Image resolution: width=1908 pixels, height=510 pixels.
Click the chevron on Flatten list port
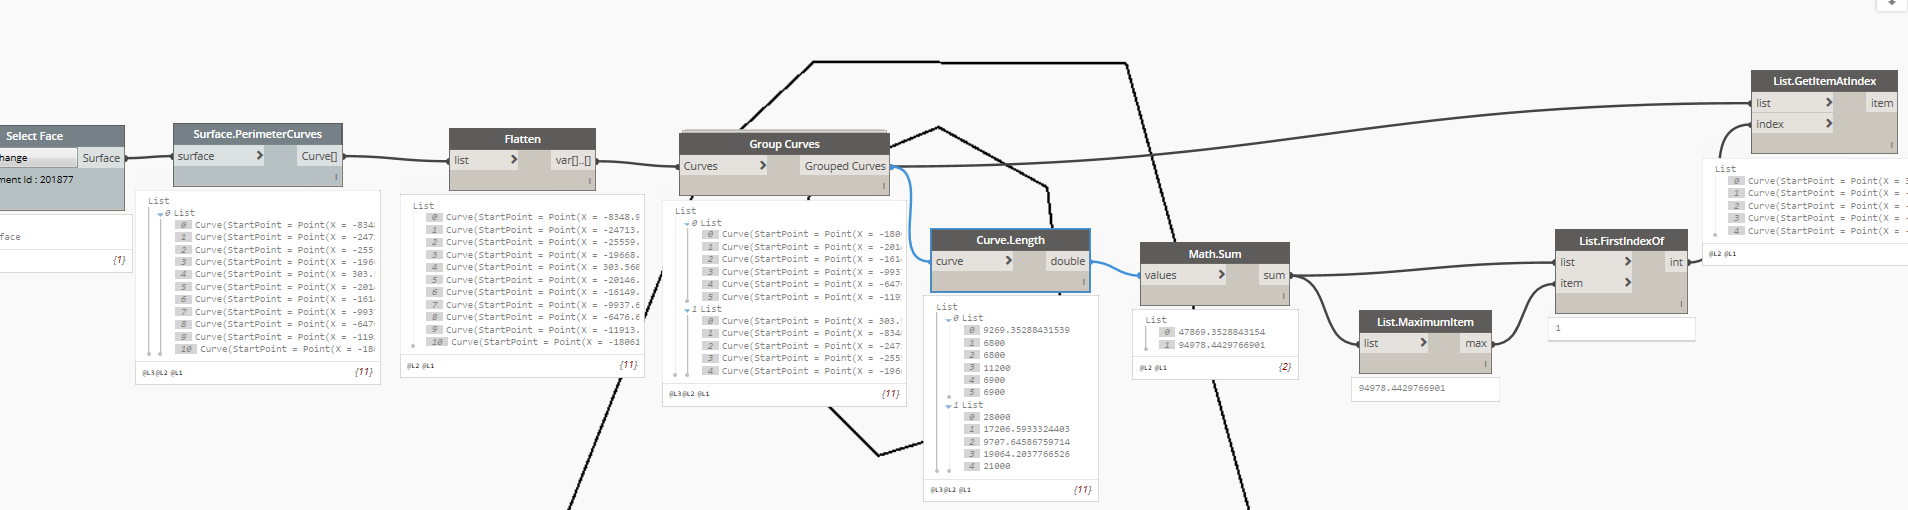(x=514, y=160)
